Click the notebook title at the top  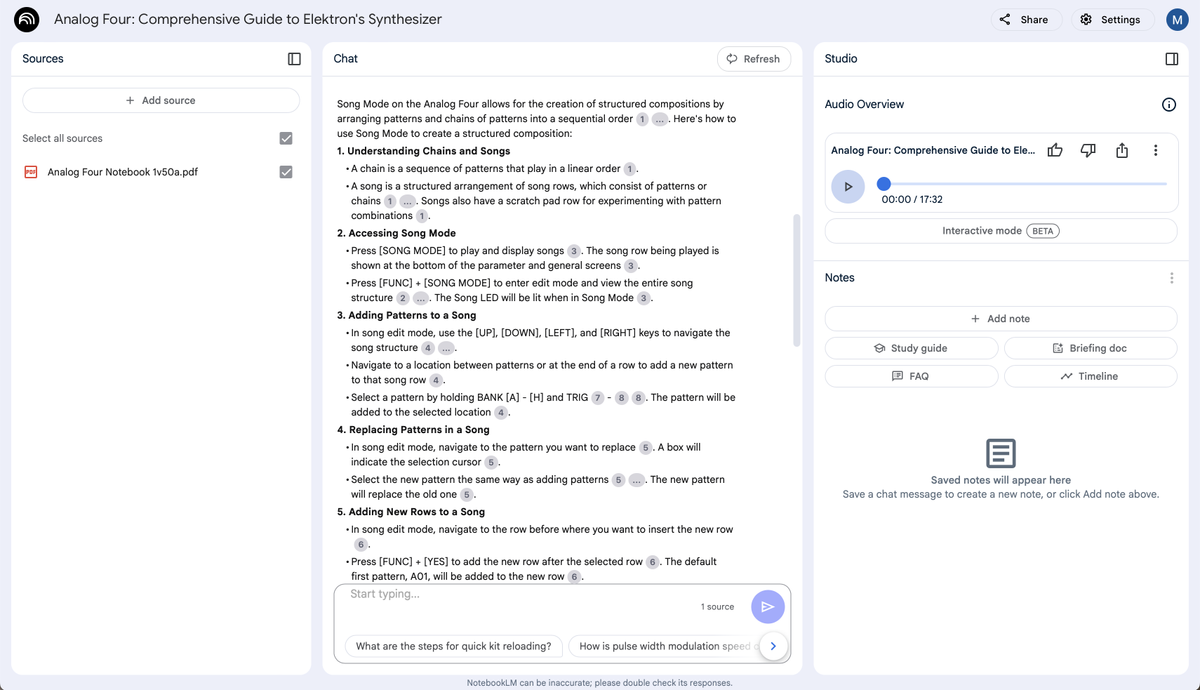(x=248, y=19)
